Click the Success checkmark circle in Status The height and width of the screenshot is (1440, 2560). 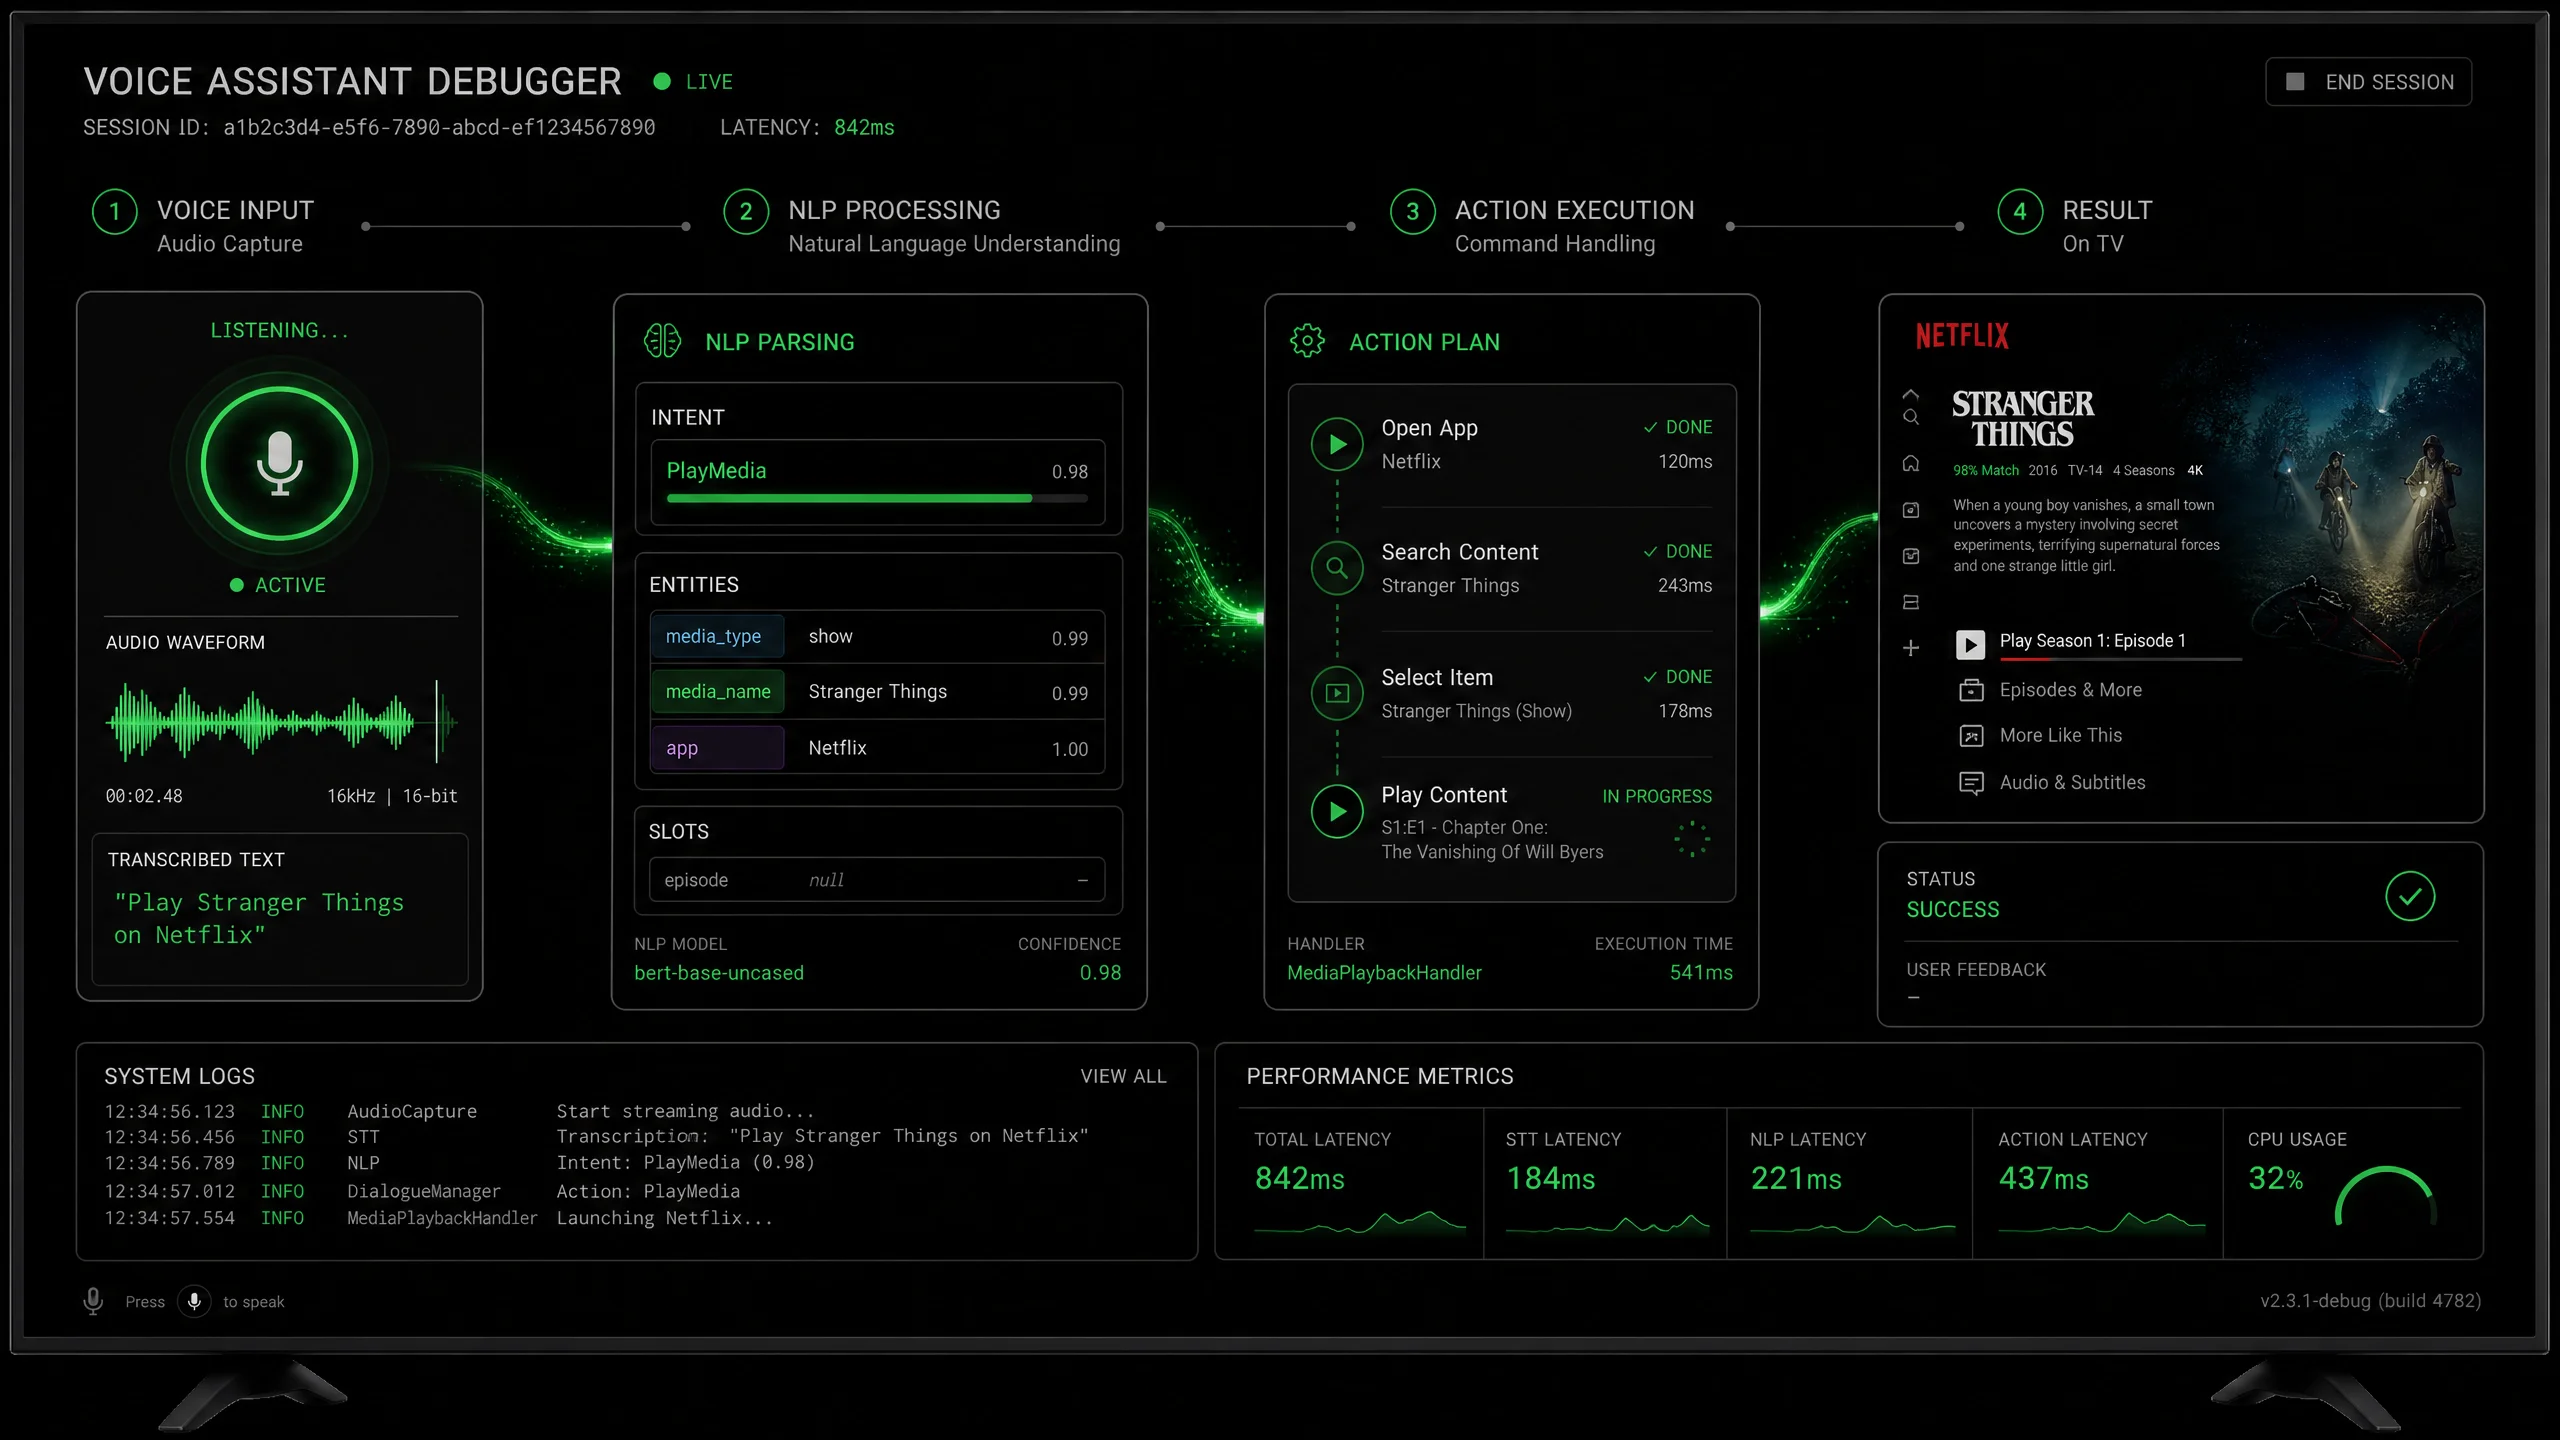(x=2410, y=896)
